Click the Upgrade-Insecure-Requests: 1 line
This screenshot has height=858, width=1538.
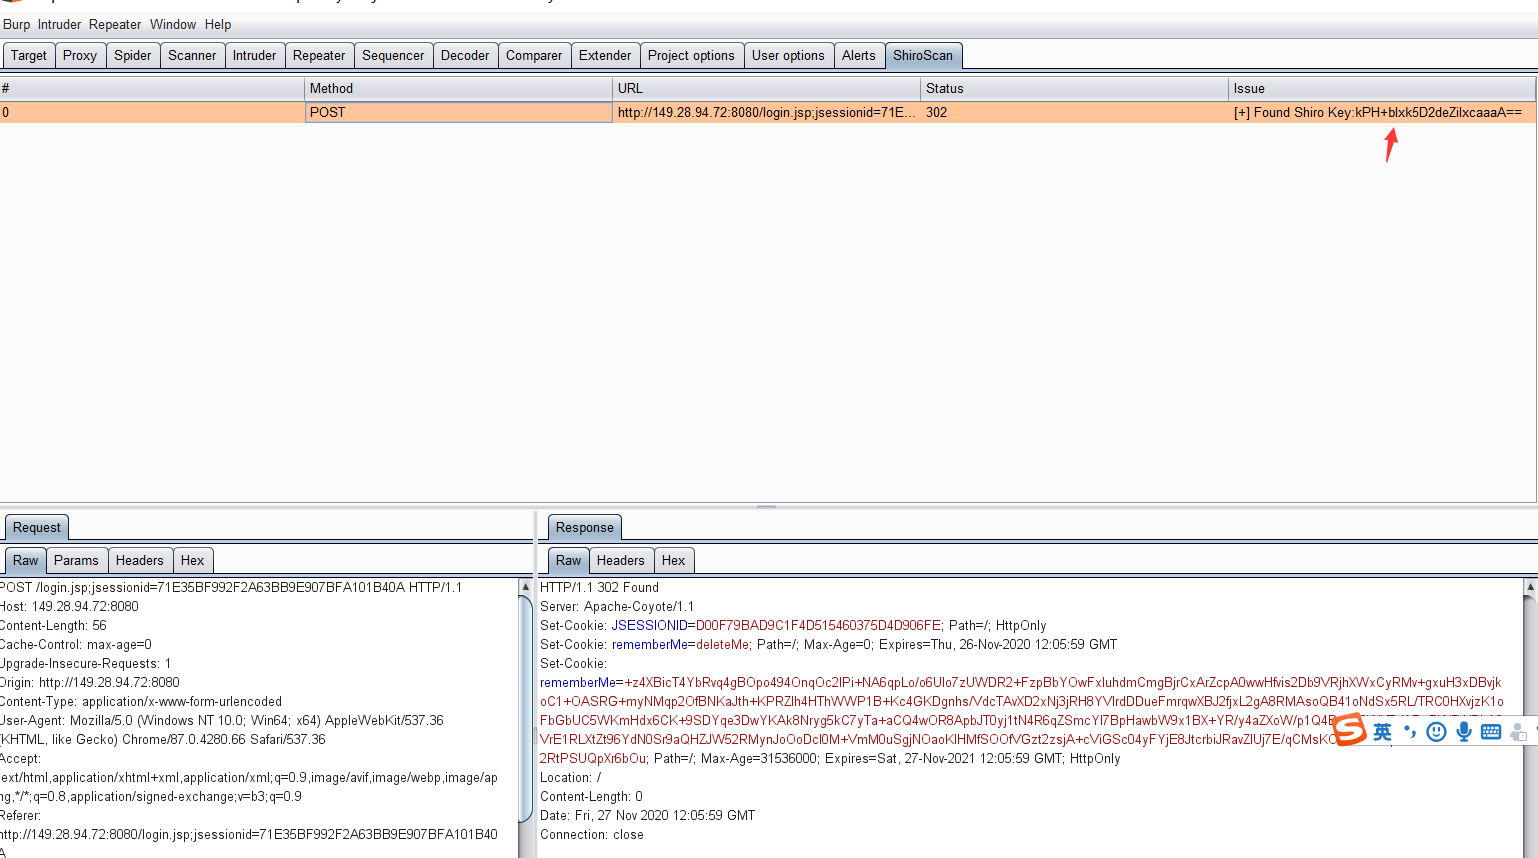[86, 663]
